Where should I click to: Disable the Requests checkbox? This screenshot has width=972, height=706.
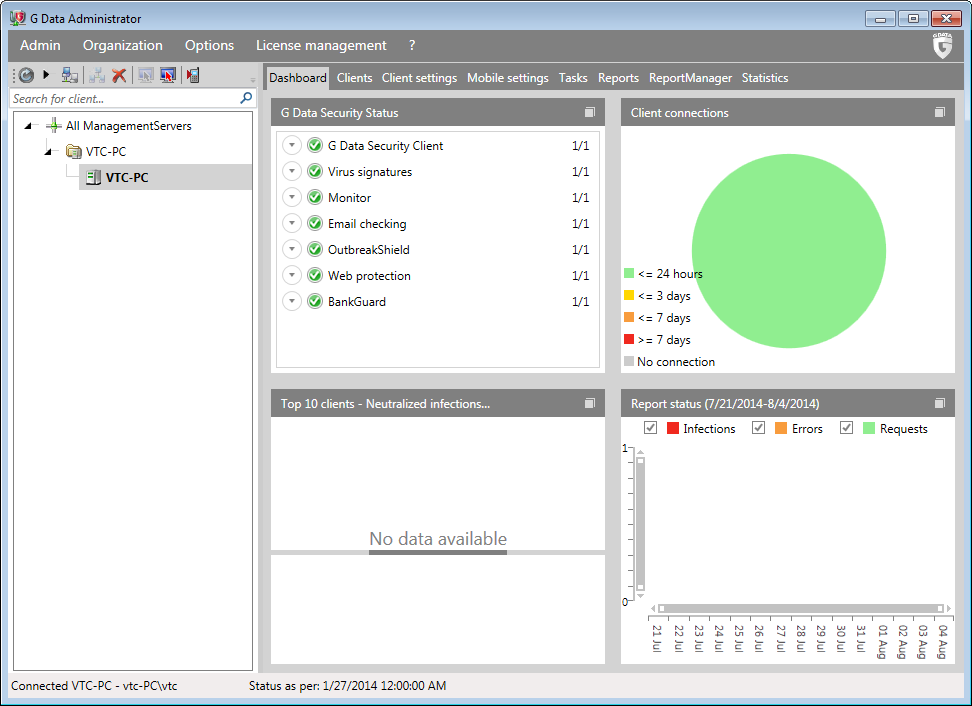[x=846, y=428]
